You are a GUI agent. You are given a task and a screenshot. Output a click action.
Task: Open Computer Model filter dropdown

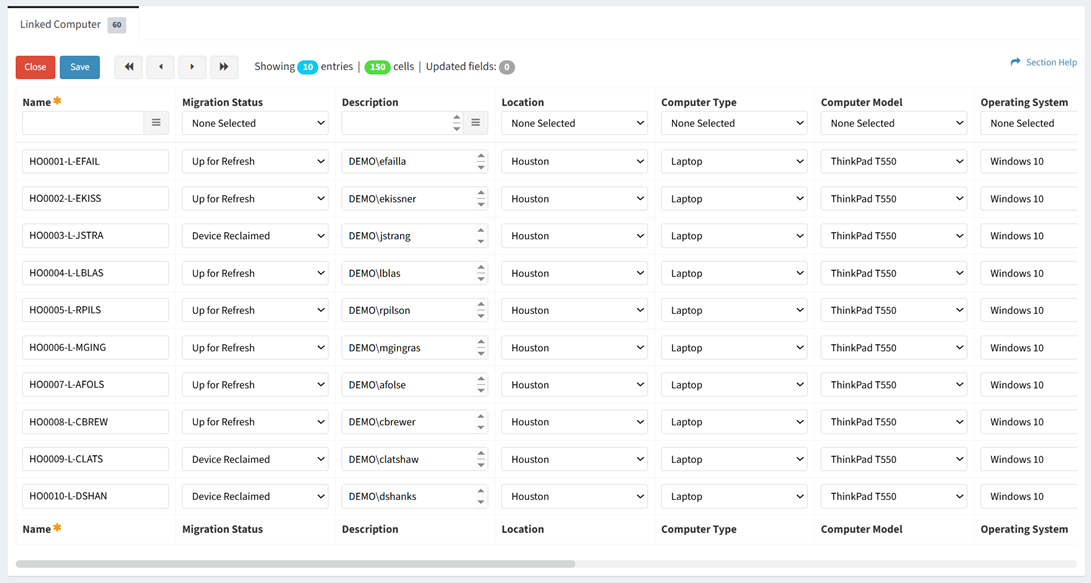(893, 123)
